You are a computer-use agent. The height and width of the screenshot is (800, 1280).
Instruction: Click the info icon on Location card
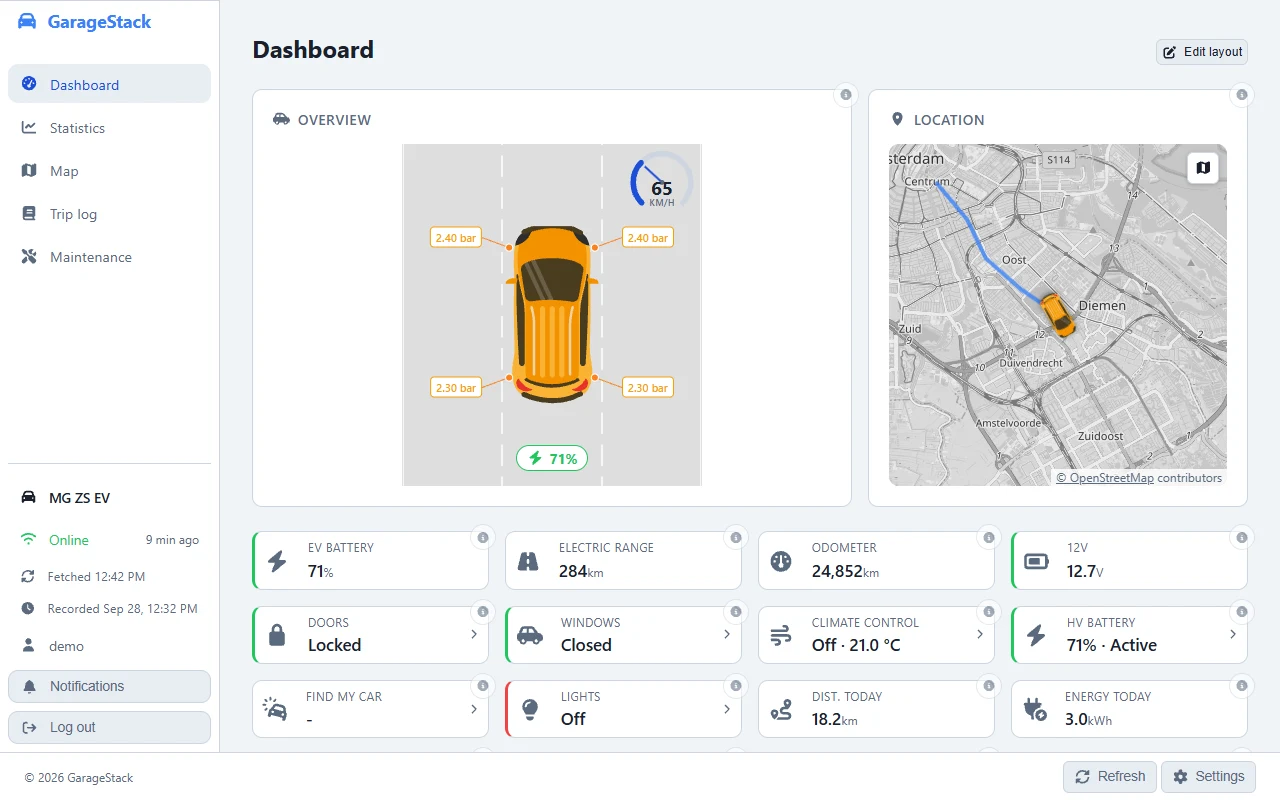pos(1242,95)
